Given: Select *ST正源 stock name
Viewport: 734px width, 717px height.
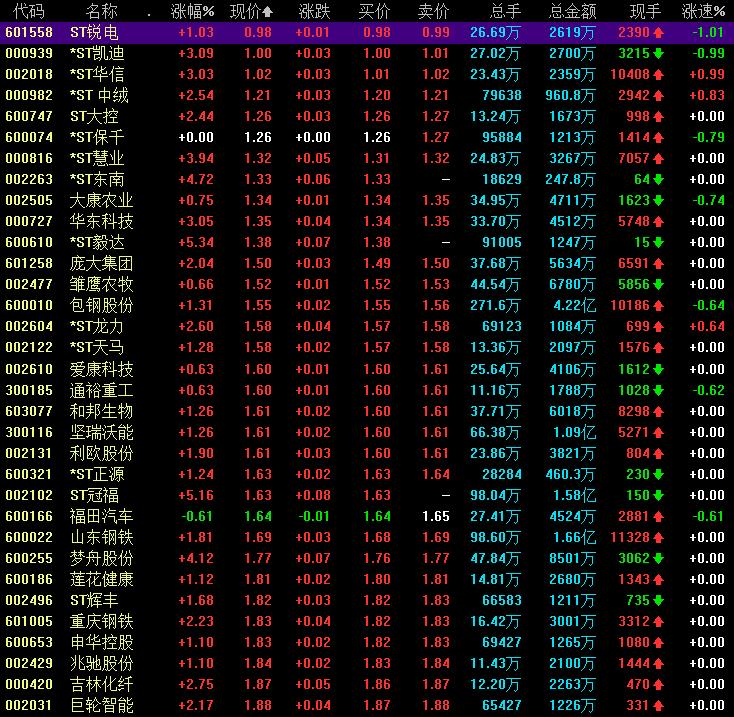Looking at the screenshot, I should coord(97,474).
